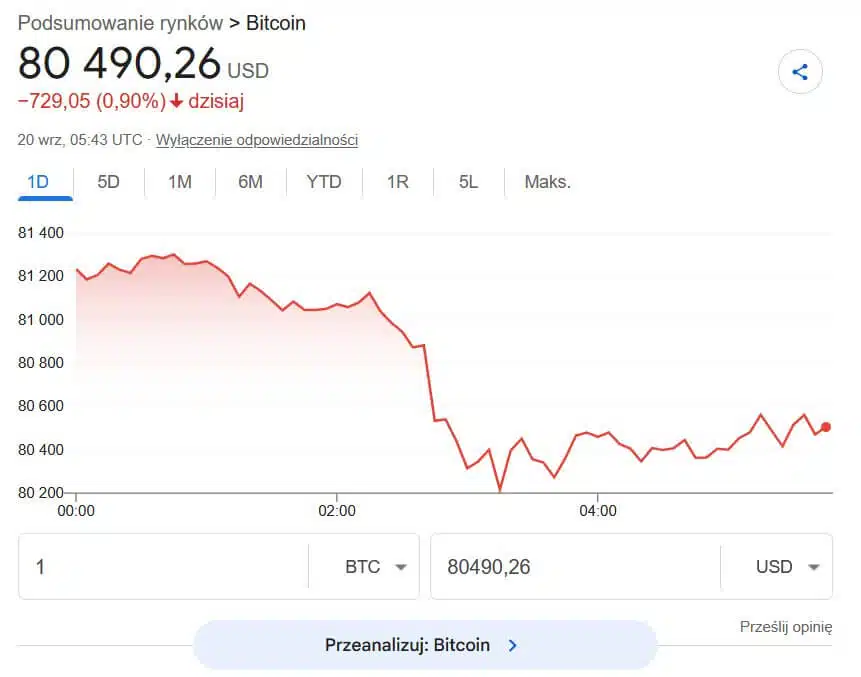Click the red down-arrow price indicator
861x677 pixels.
click(x=176, y=101)
